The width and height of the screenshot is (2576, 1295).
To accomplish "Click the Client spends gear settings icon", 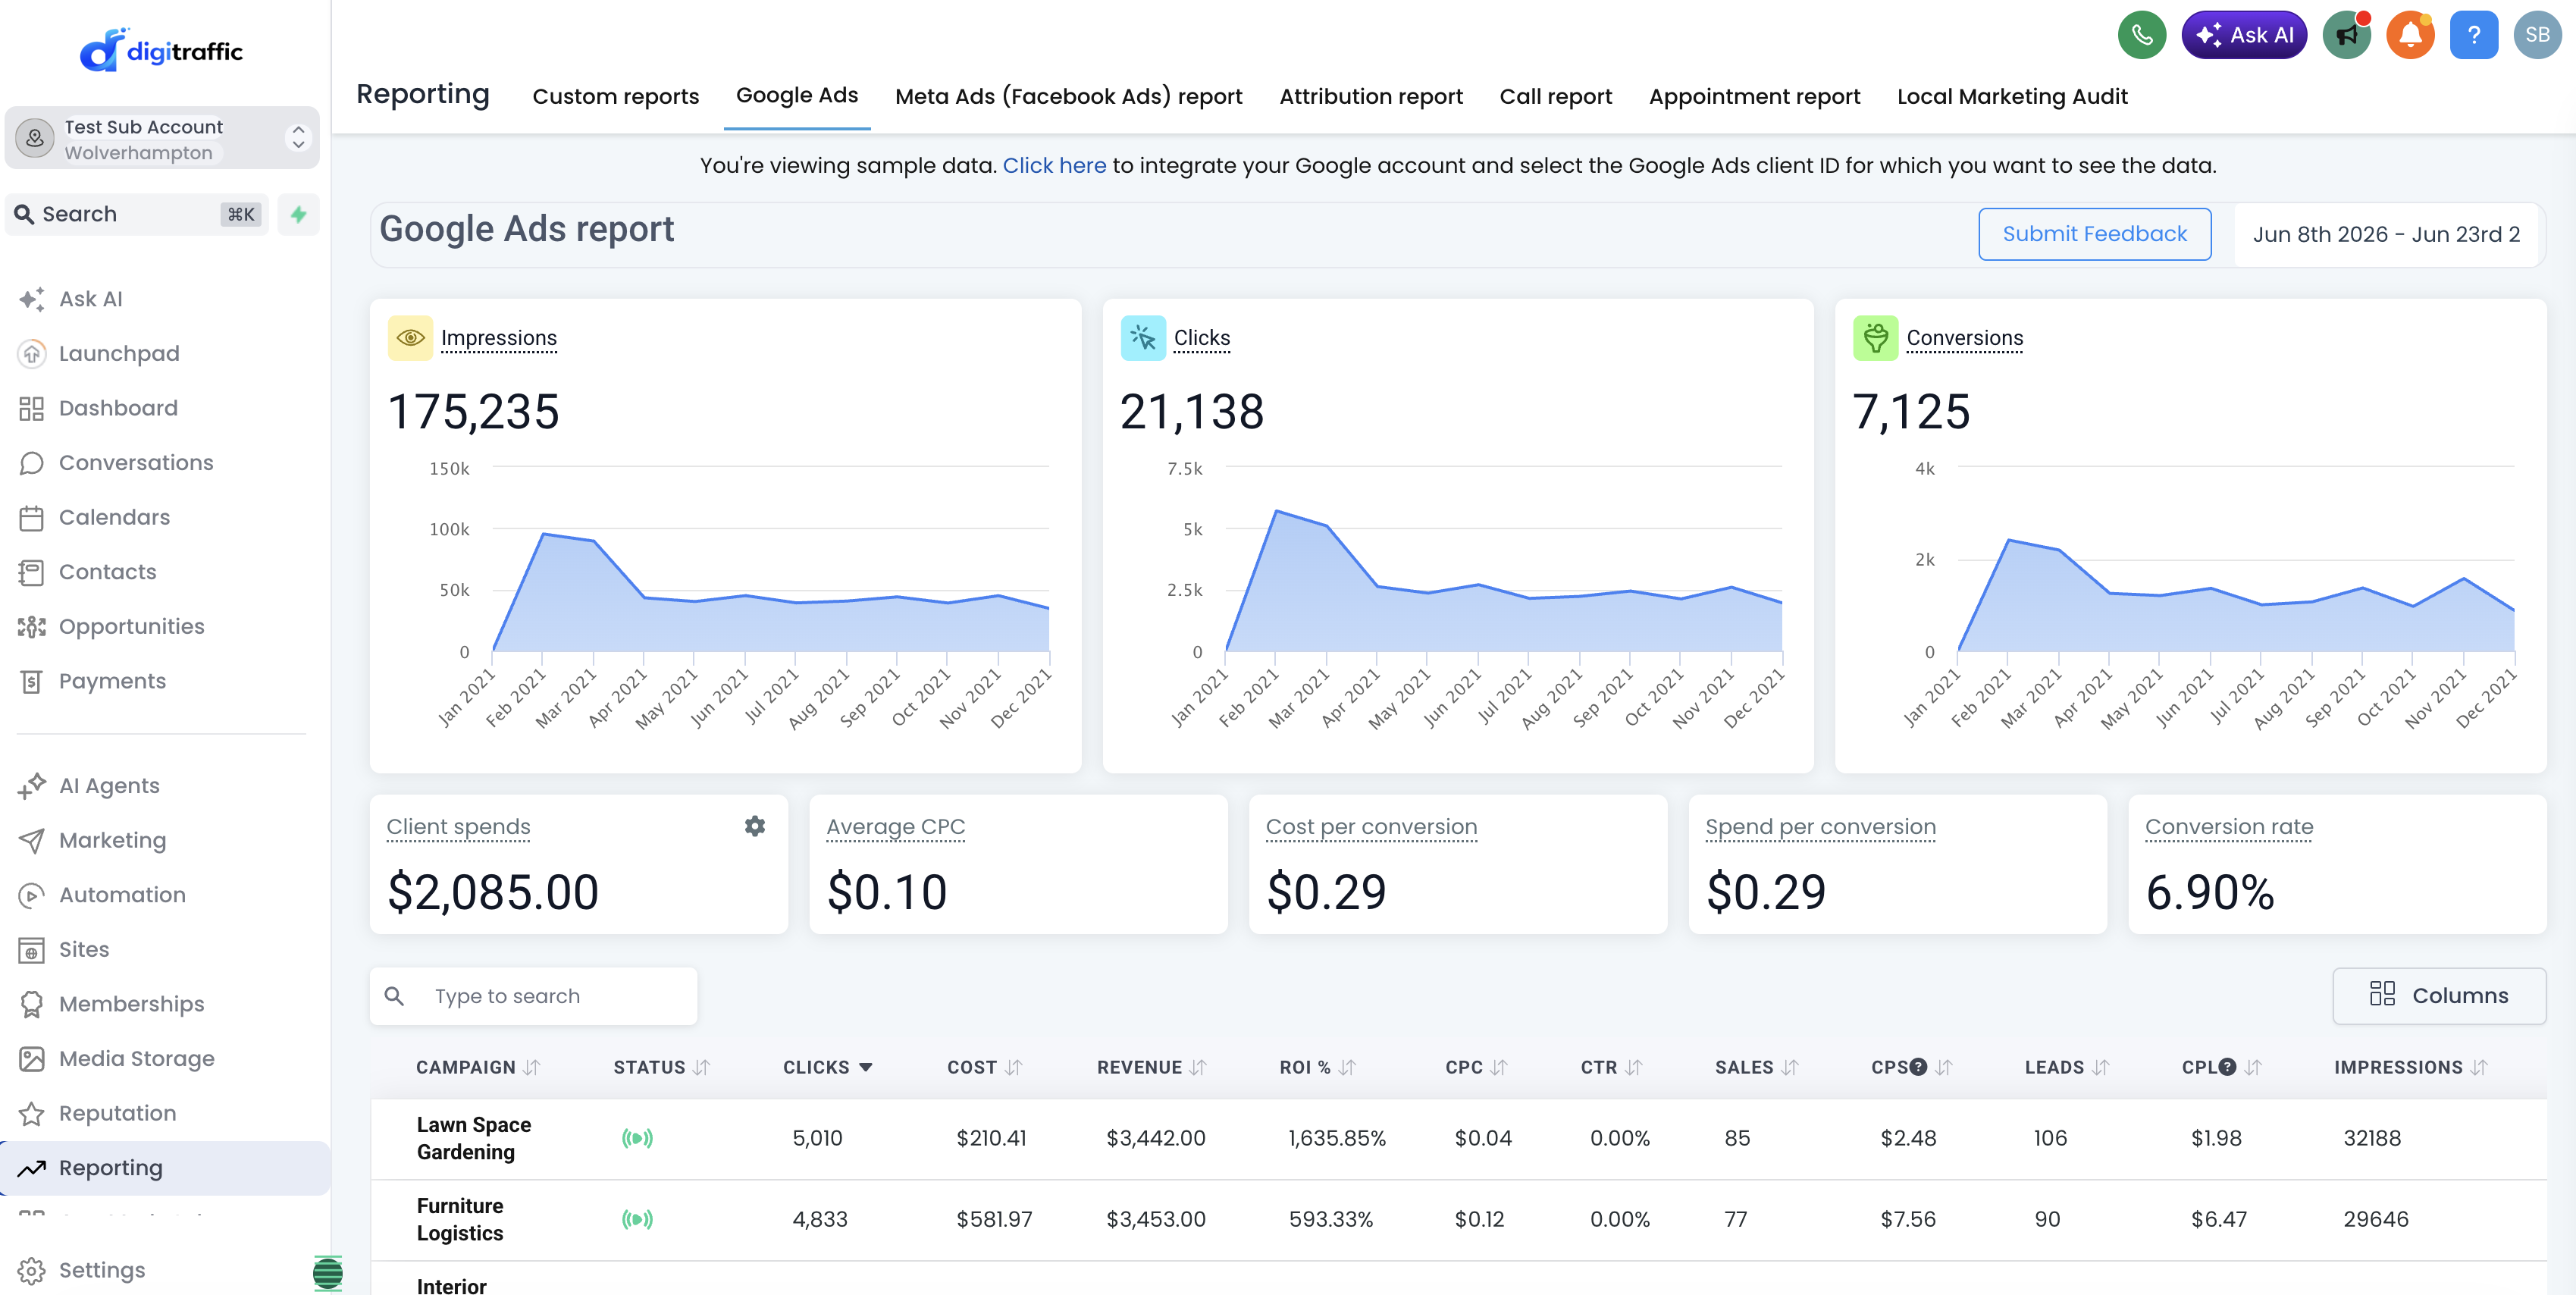I will coord(755,826).
